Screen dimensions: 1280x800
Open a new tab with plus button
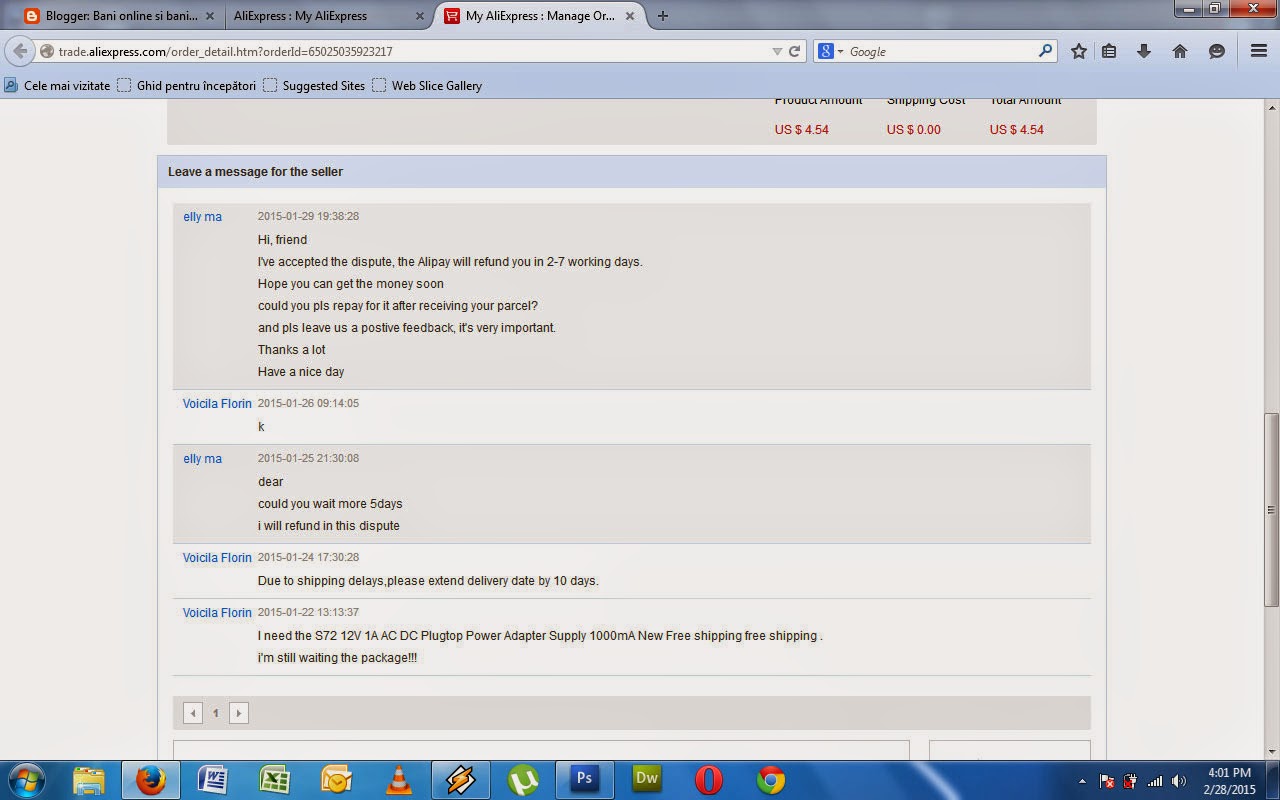663,15
